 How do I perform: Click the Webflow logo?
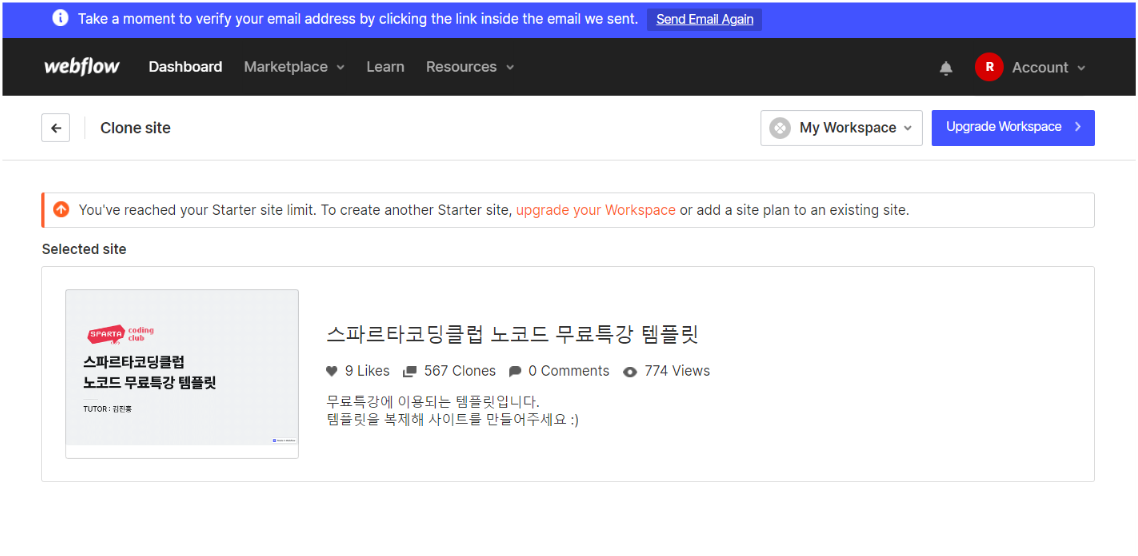pos(81,67)
